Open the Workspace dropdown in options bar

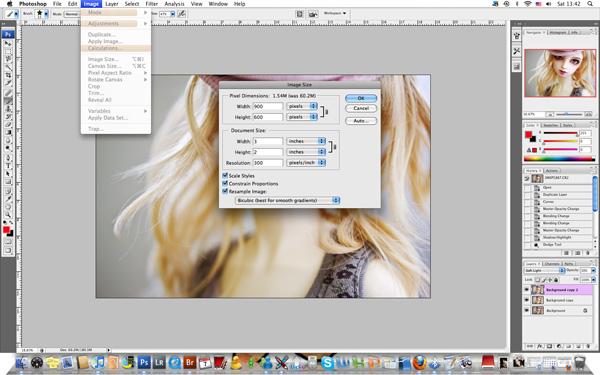tap(335, 13)
